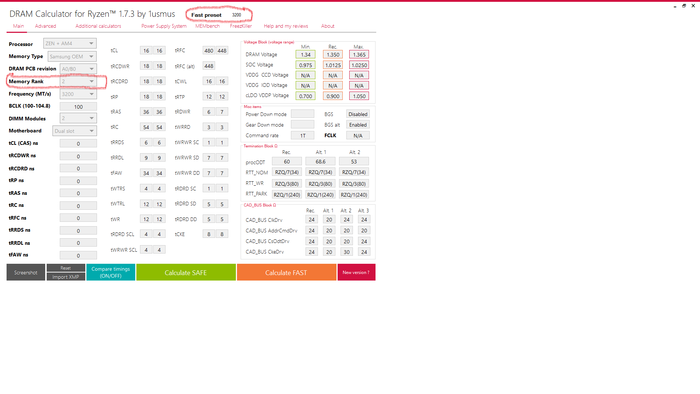This screenshot has height=394, width=700.
Task: Switch to the Advanced tab
Action: tap(46, 26)
